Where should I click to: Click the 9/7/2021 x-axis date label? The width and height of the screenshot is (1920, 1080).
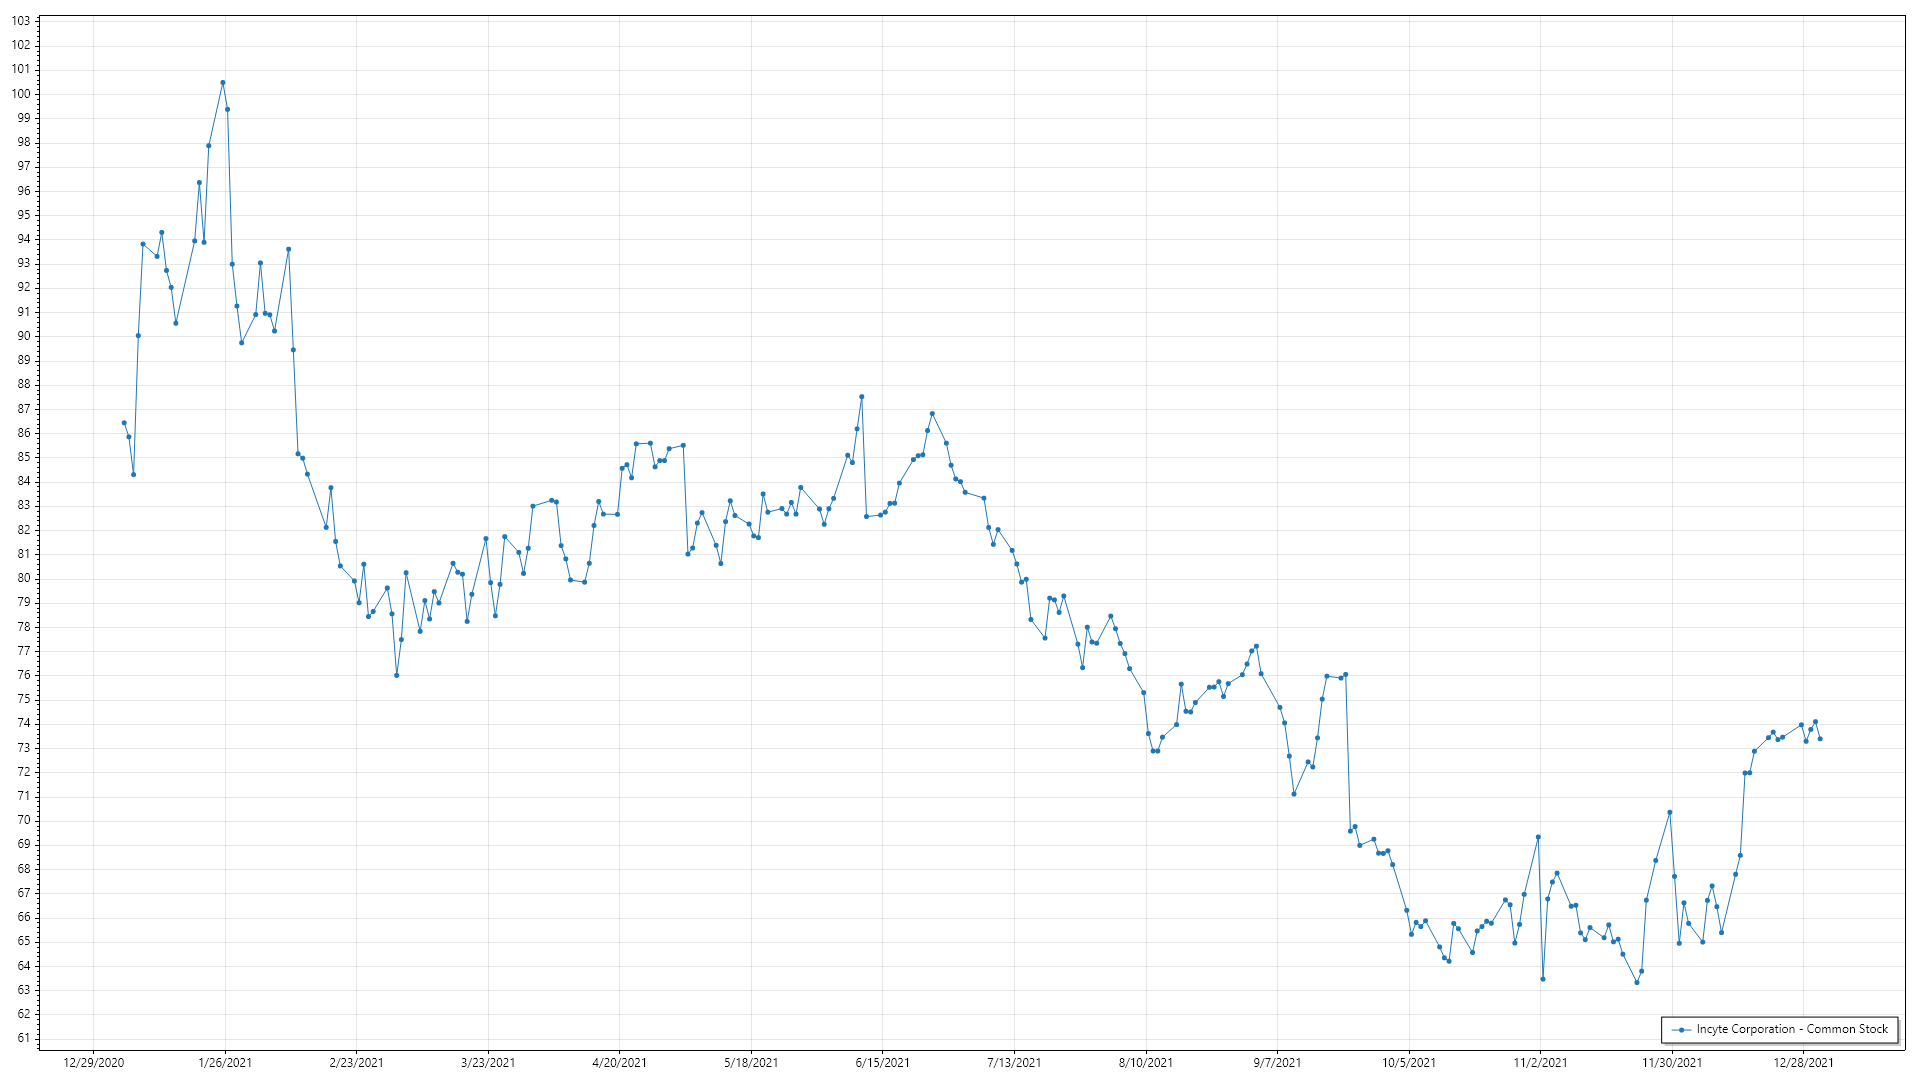click(x=1277, y=1062)
